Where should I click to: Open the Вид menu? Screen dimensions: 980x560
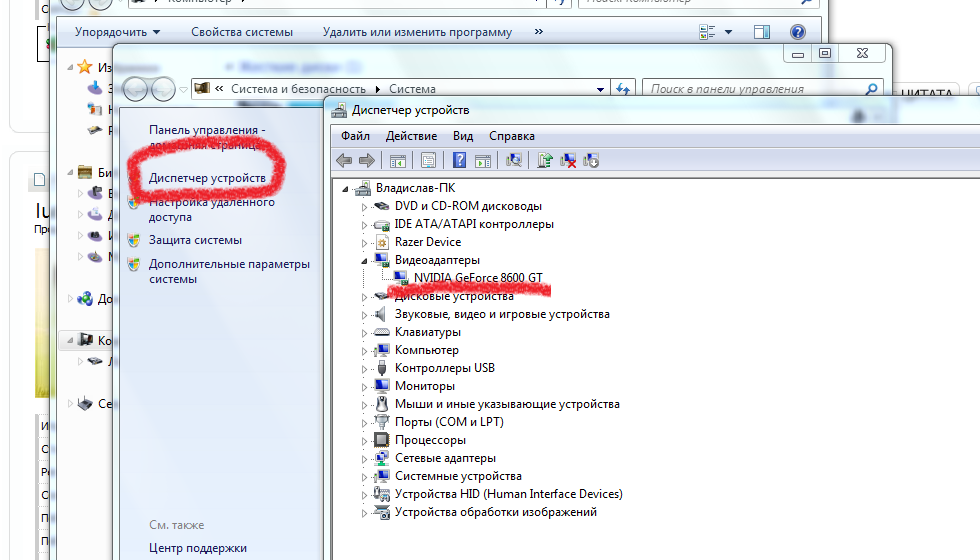coord(463,136)
